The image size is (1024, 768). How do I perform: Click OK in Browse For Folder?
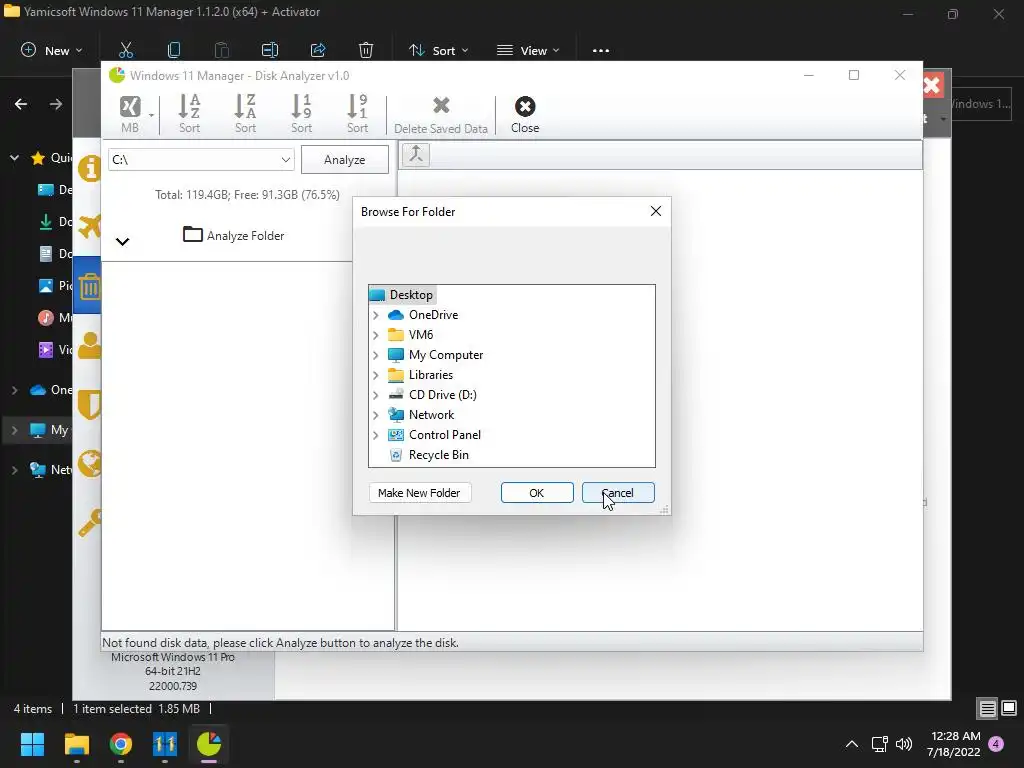[x=537, y=492]
